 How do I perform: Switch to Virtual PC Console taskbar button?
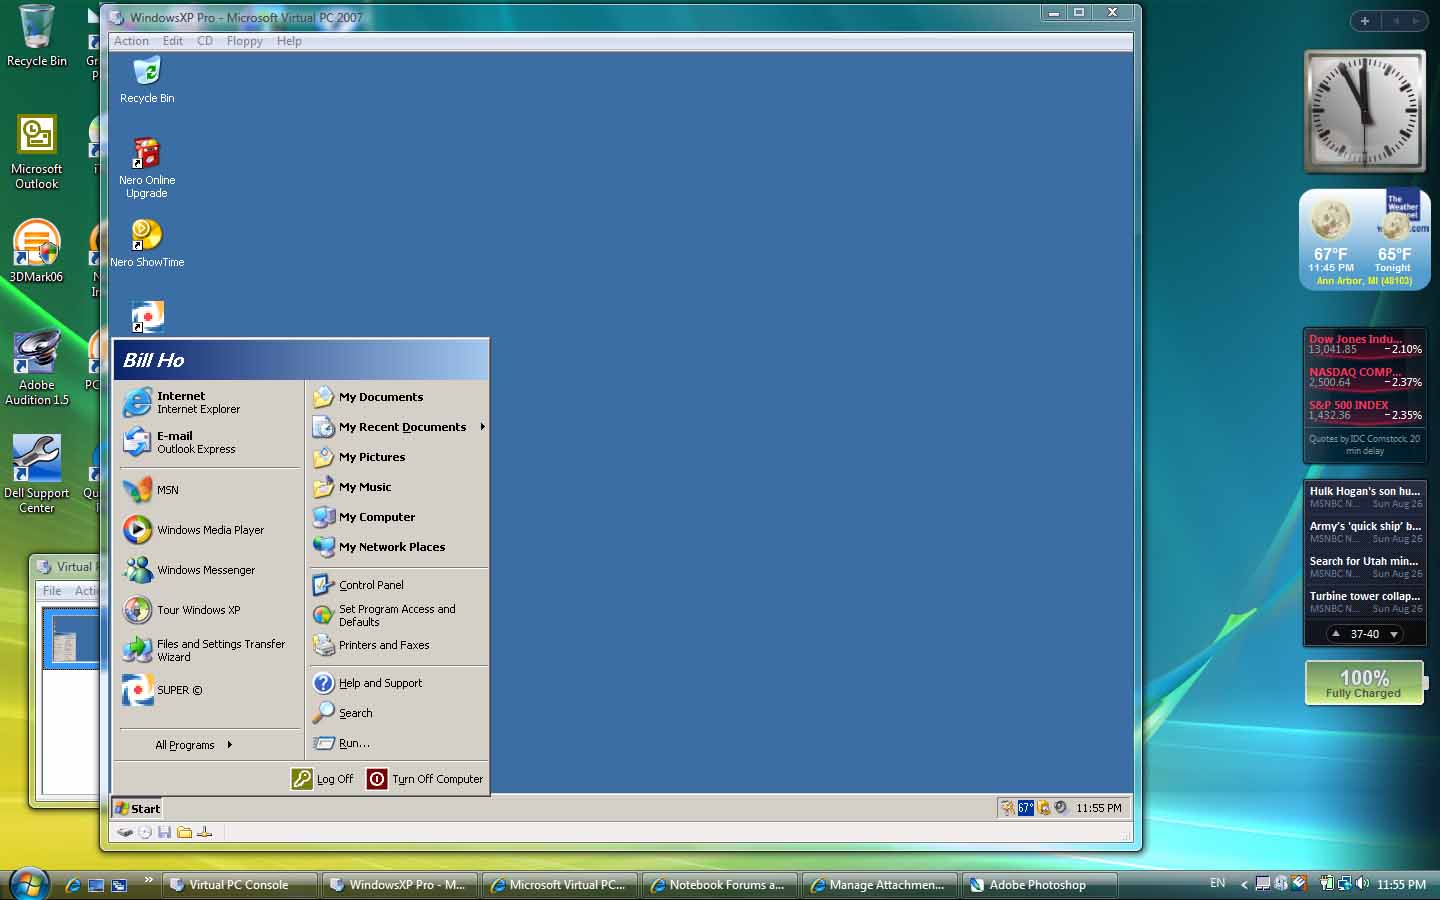pos(239,885)
